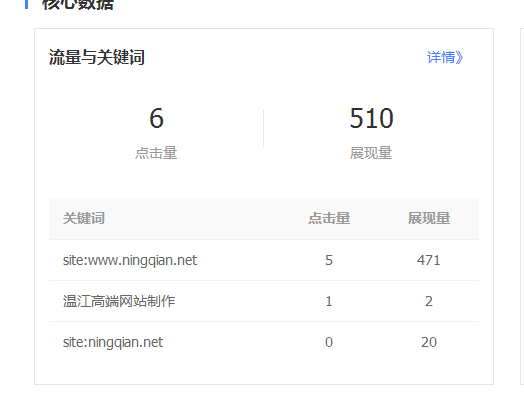Click the total impressions value 510
Viewport: 524px width, 412px height.
371,118
